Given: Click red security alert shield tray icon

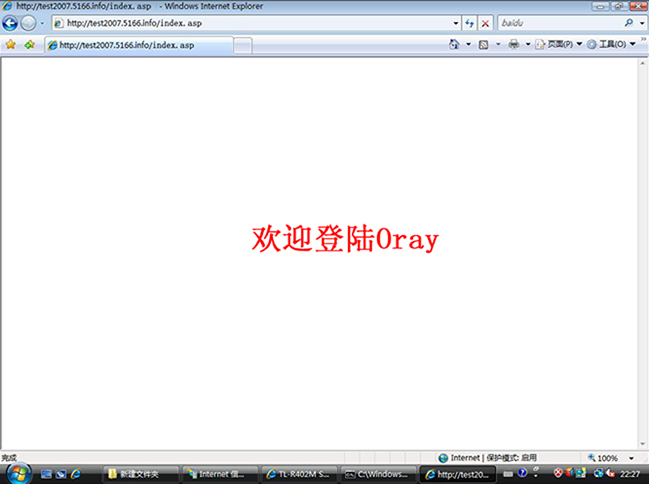Looking at the screenshot, I should pos(558,472).
